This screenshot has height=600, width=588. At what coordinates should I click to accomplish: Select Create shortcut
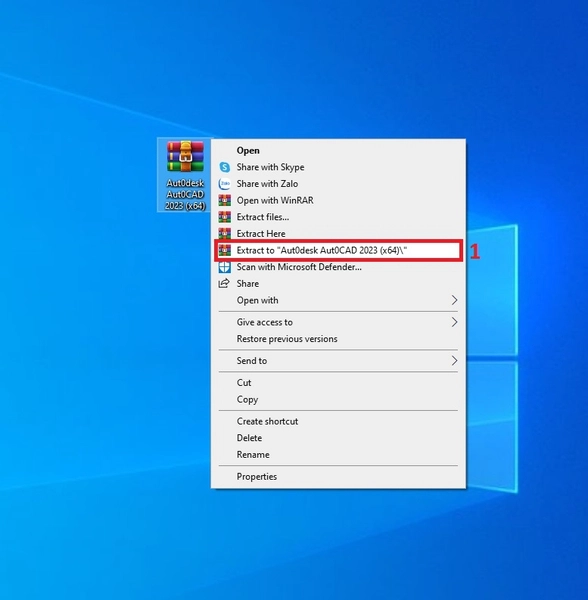[338, 421]
